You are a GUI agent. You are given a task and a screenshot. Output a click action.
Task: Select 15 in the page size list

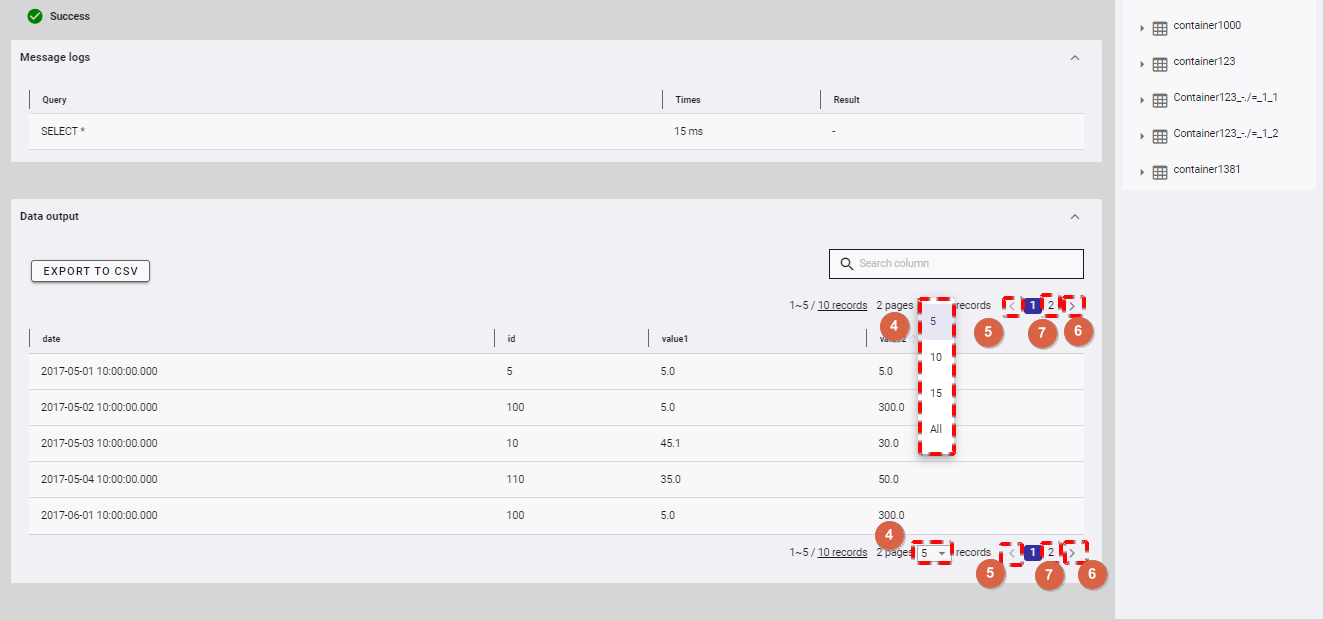[x=936, y=393]
